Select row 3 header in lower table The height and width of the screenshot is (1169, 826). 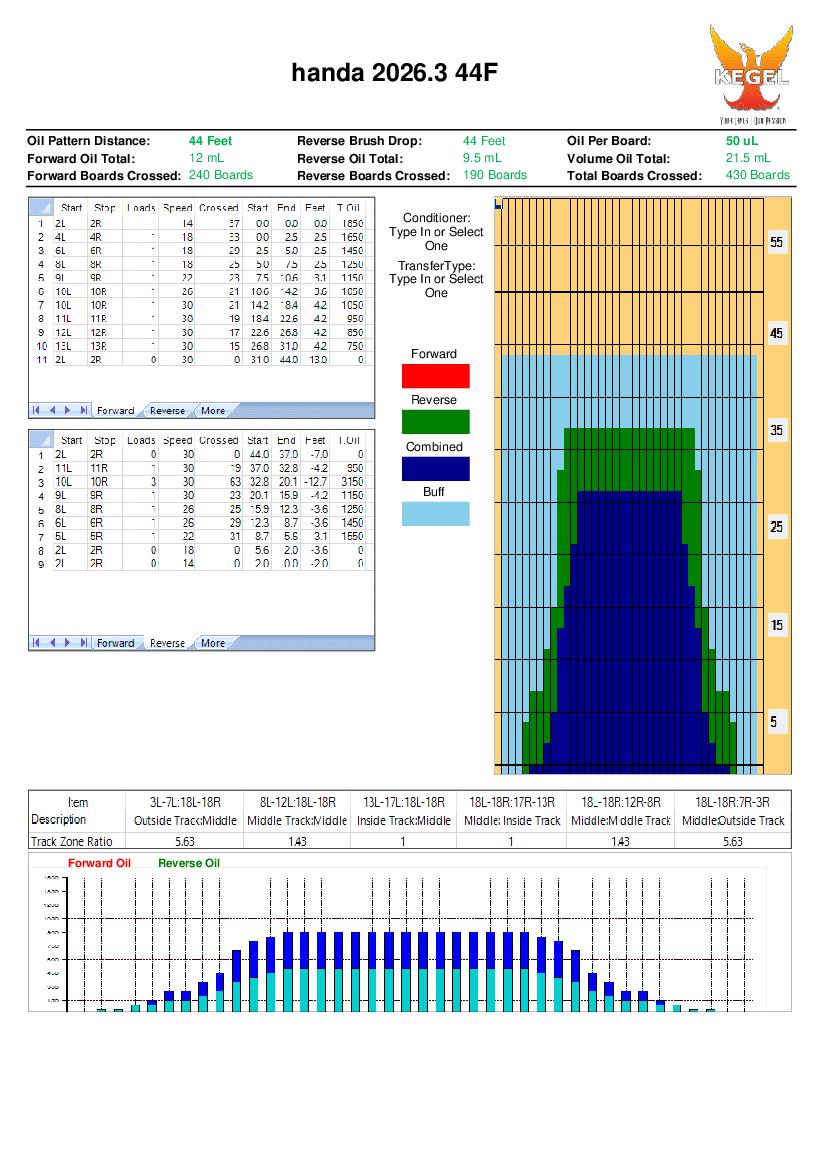coord(40,482)
